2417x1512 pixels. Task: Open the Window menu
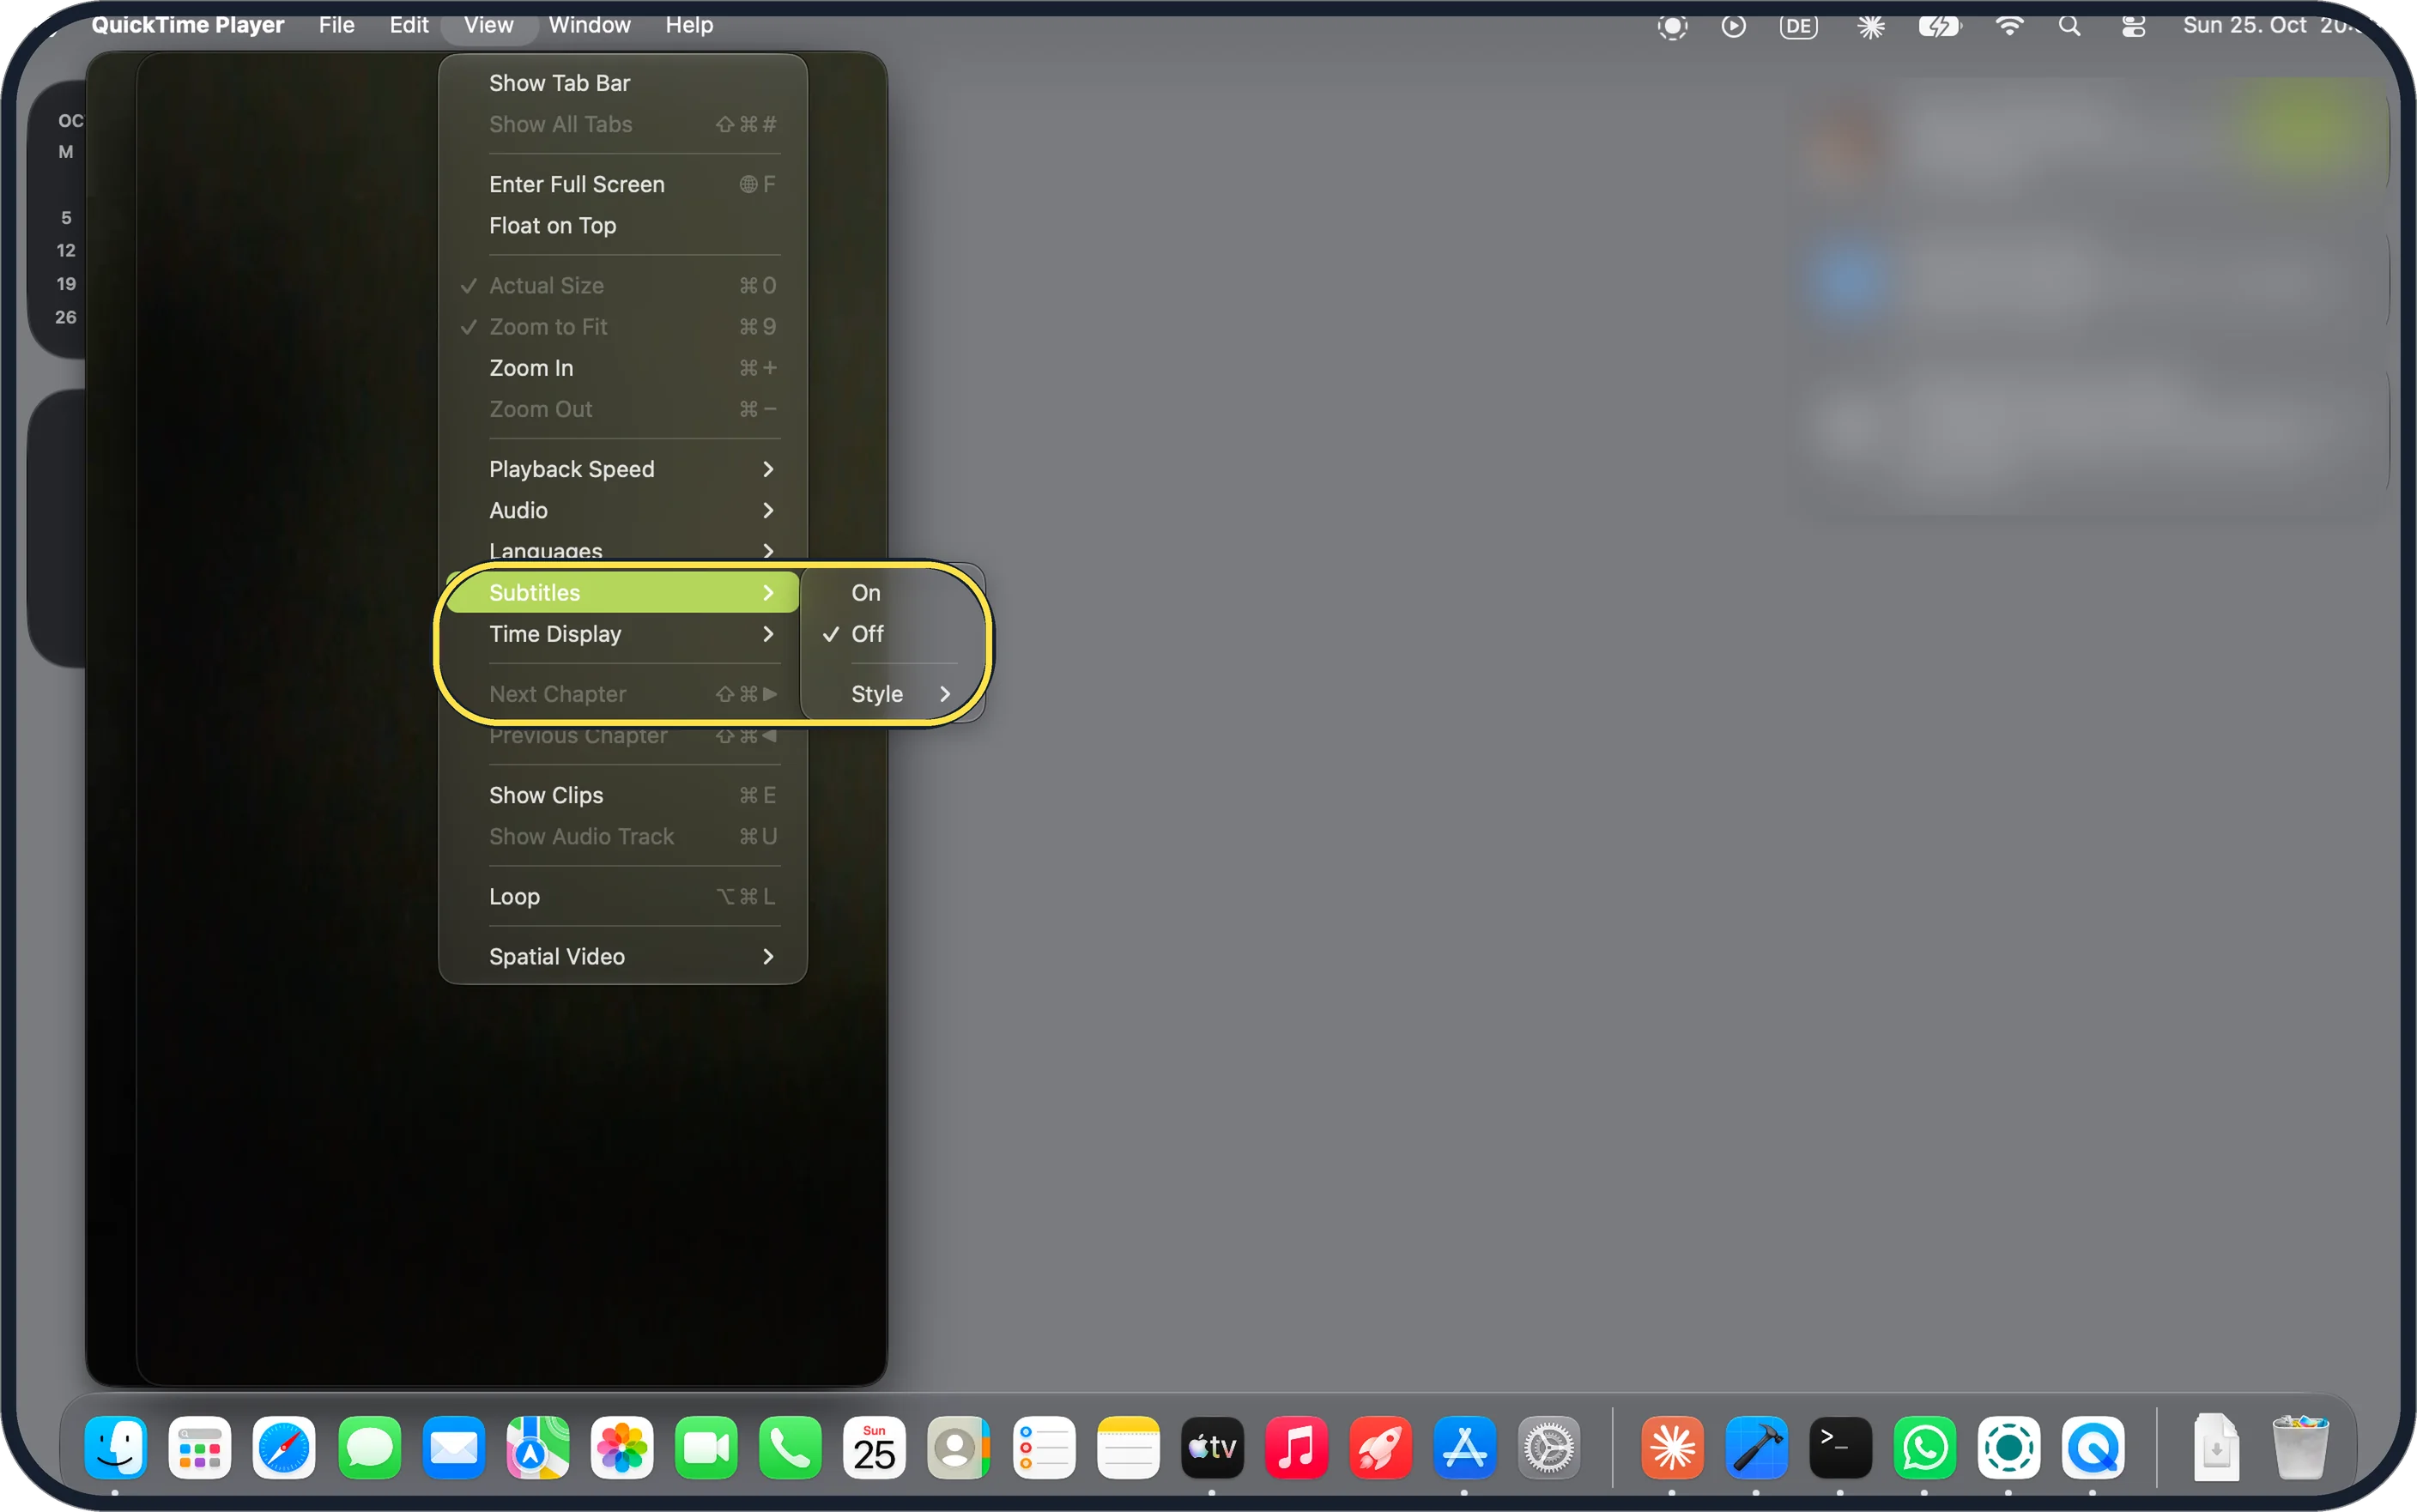[x=589, y=25]
